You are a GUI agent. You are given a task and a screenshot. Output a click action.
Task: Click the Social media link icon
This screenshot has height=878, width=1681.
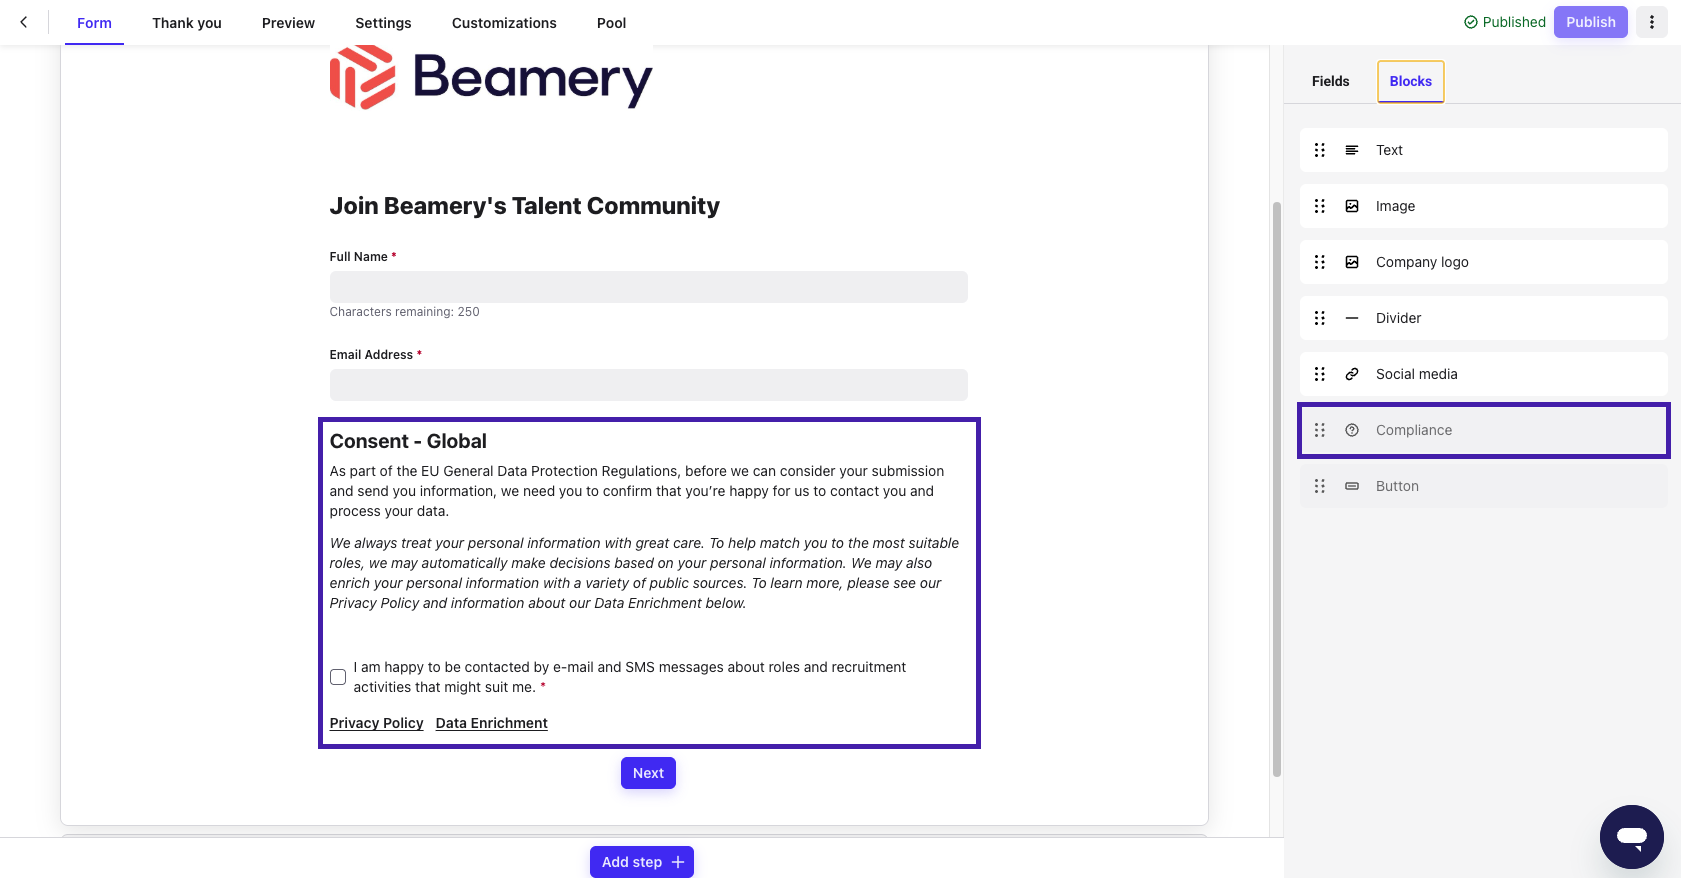coord(1352,374)
